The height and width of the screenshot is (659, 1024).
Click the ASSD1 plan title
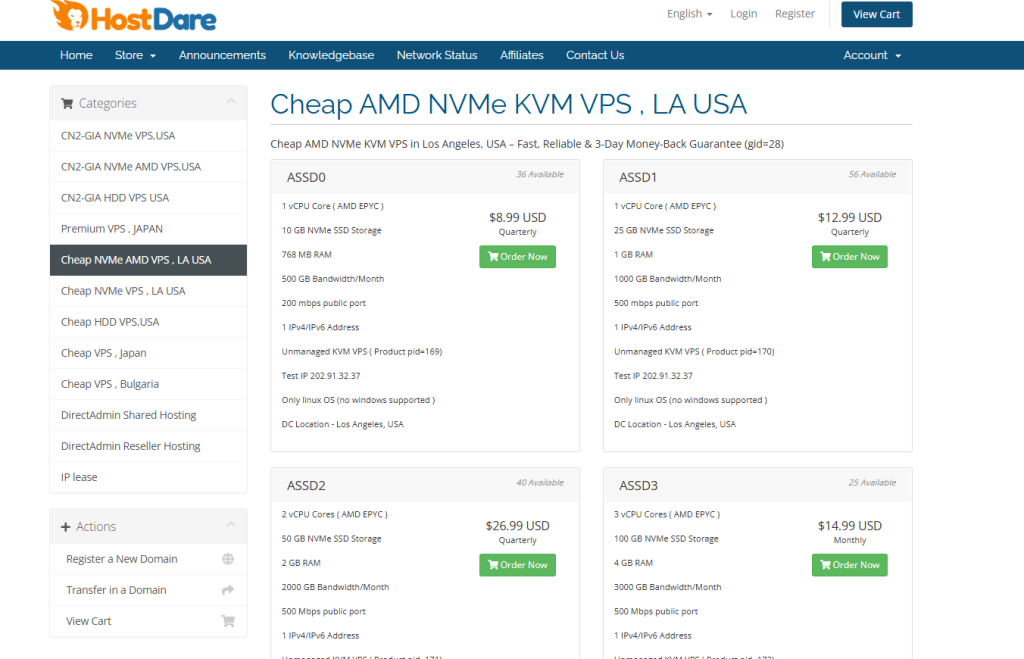click(x=638, y=178)
